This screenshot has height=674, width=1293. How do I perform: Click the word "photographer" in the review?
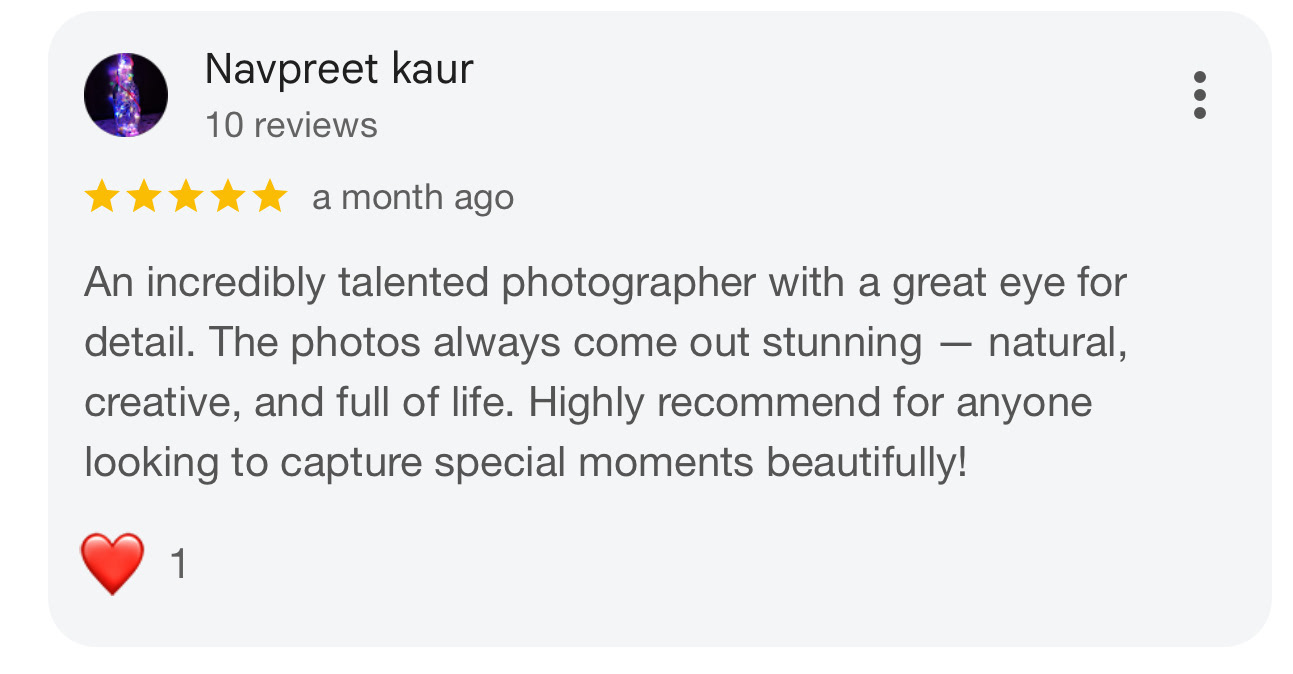(x=628, y=284)
